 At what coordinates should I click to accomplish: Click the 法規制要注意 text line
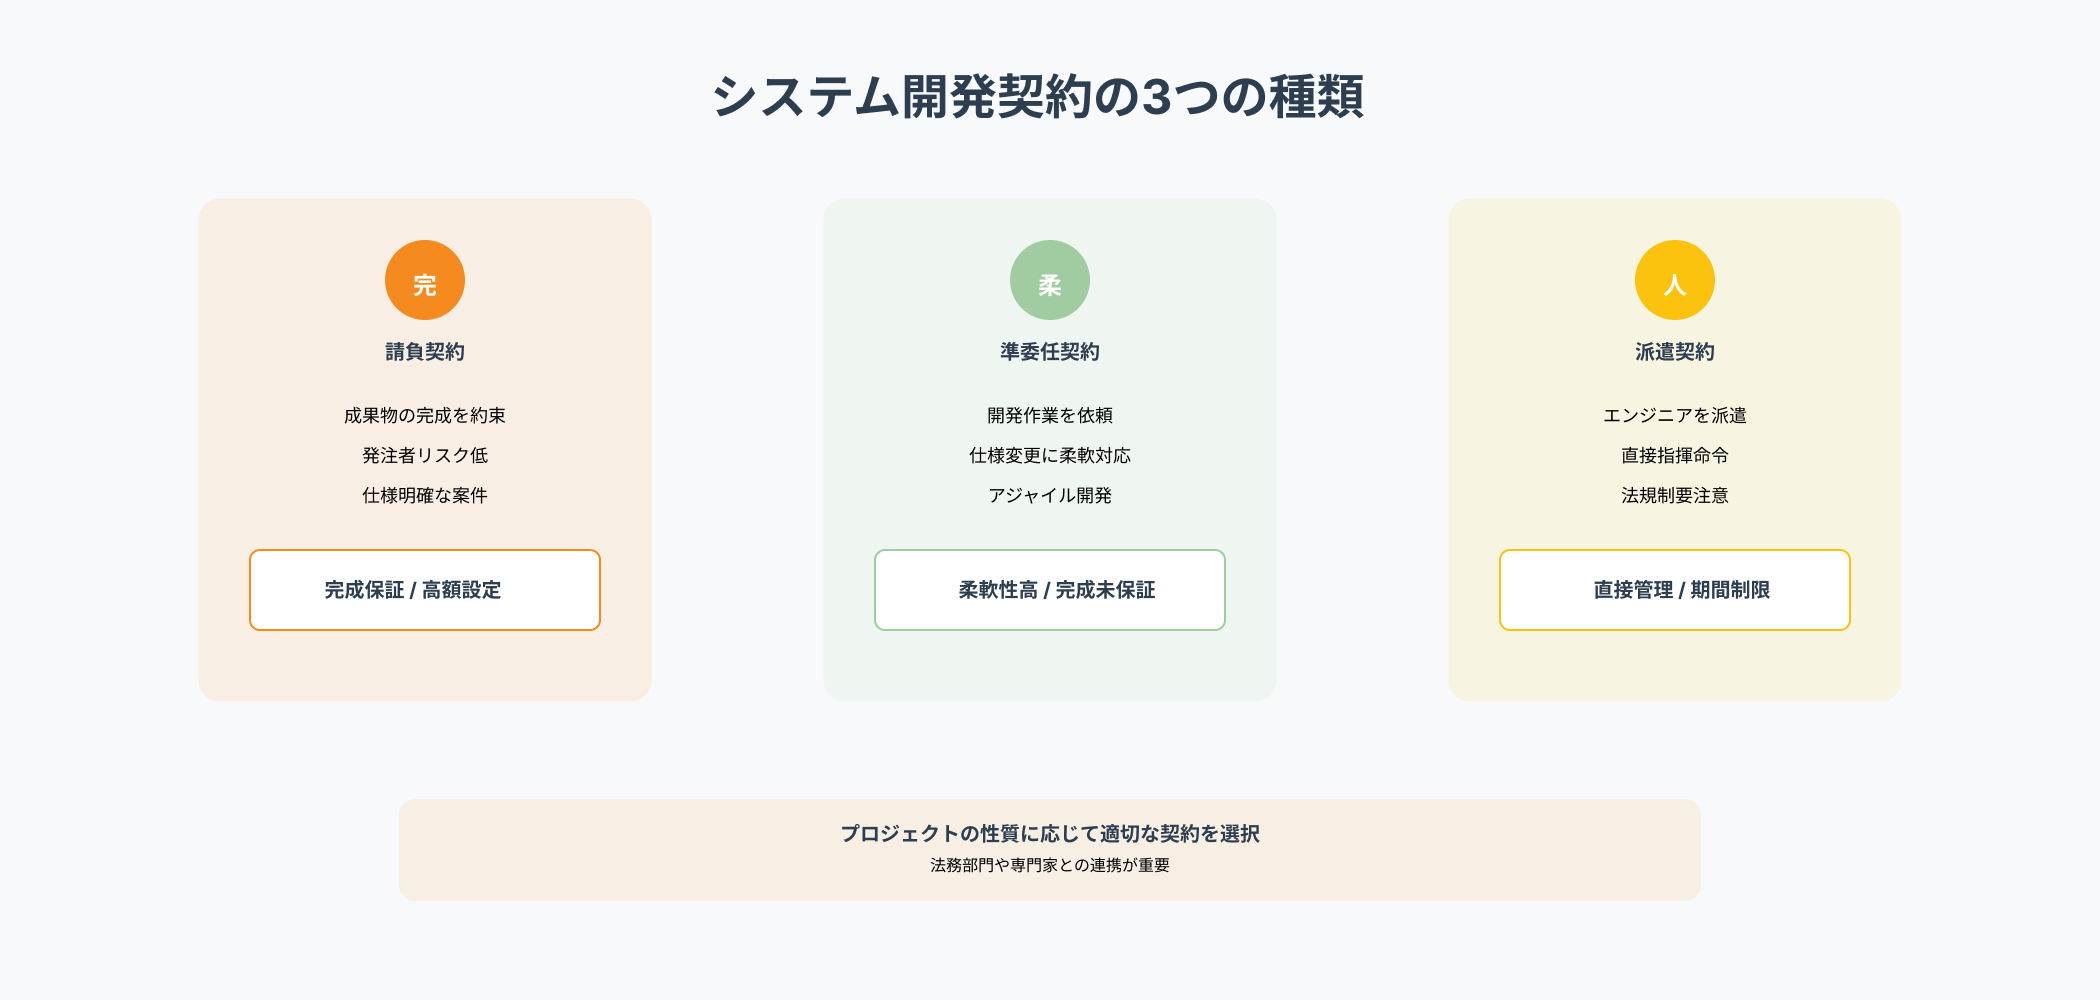(x=1675, y=495)
